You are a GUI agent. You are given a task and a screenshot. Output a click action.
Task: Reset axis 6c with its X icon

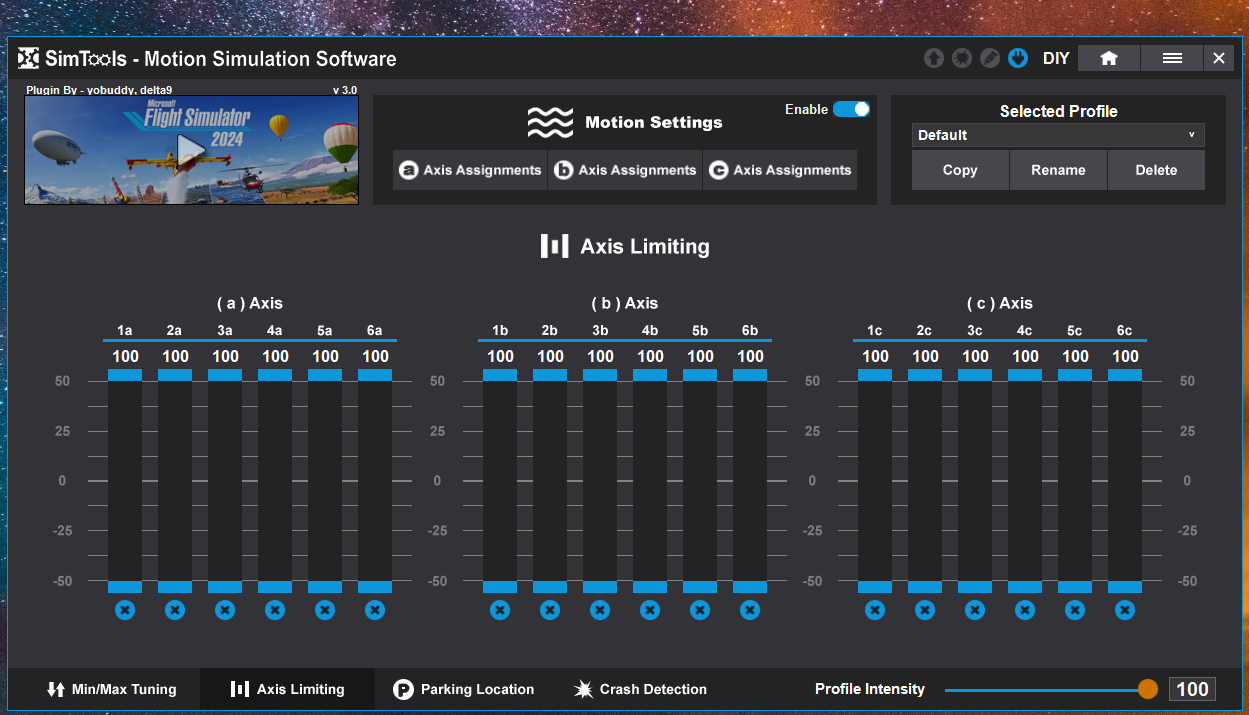click(x=1125, y=609)
